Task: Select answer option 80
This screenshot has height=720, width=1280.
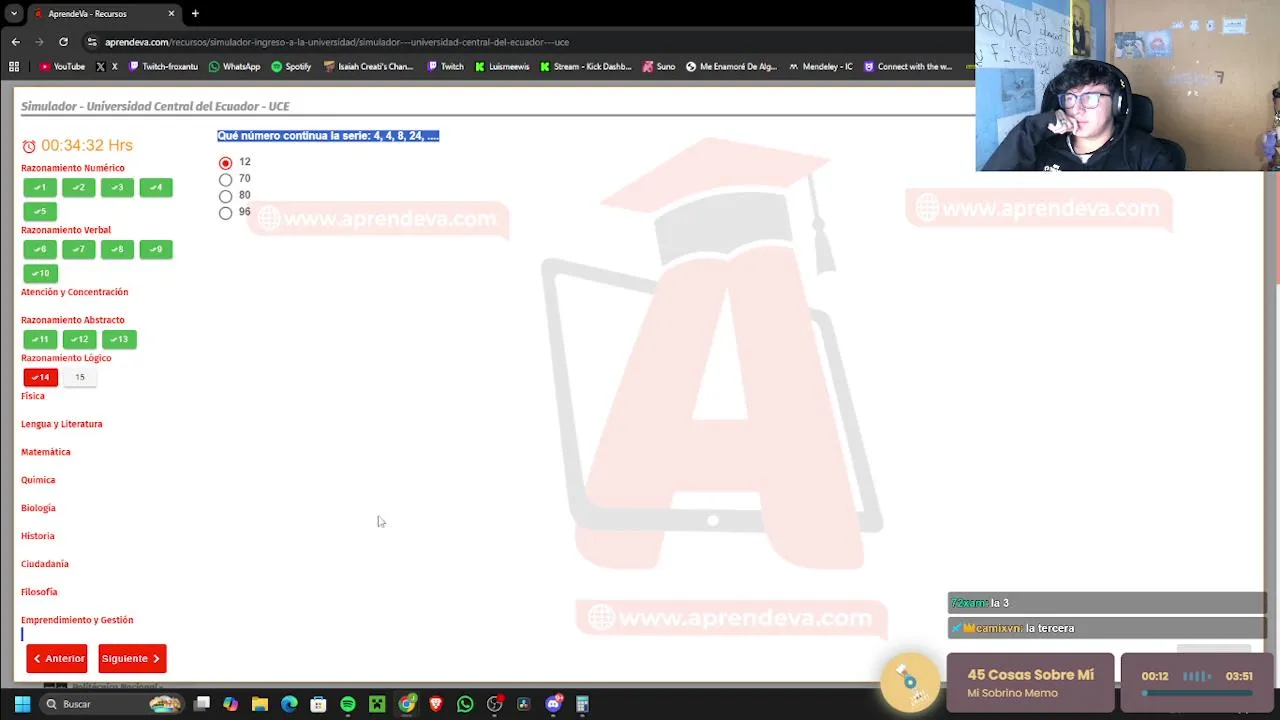Action: [x=225, y=196]
